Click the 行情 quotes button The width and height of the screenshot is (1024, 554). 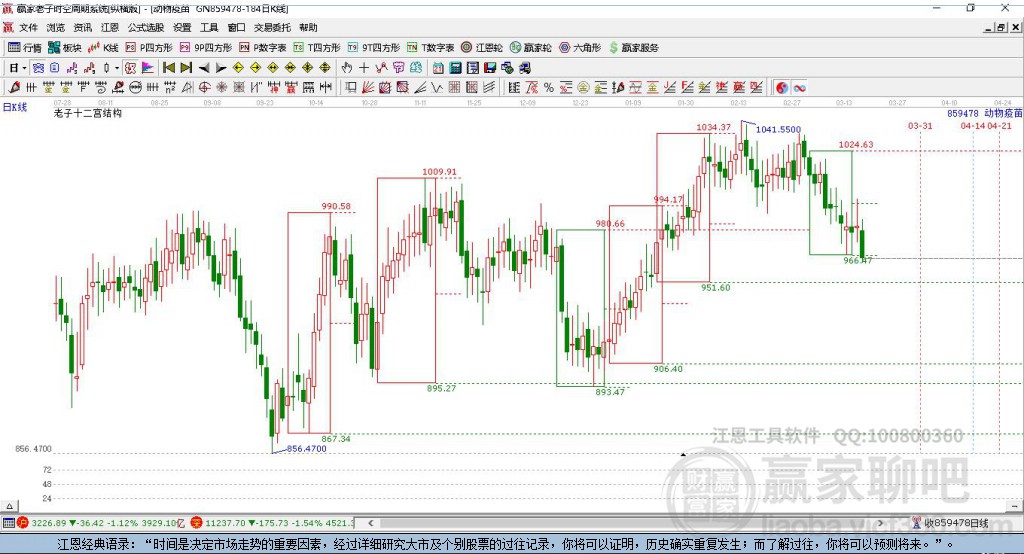[25, 48]
